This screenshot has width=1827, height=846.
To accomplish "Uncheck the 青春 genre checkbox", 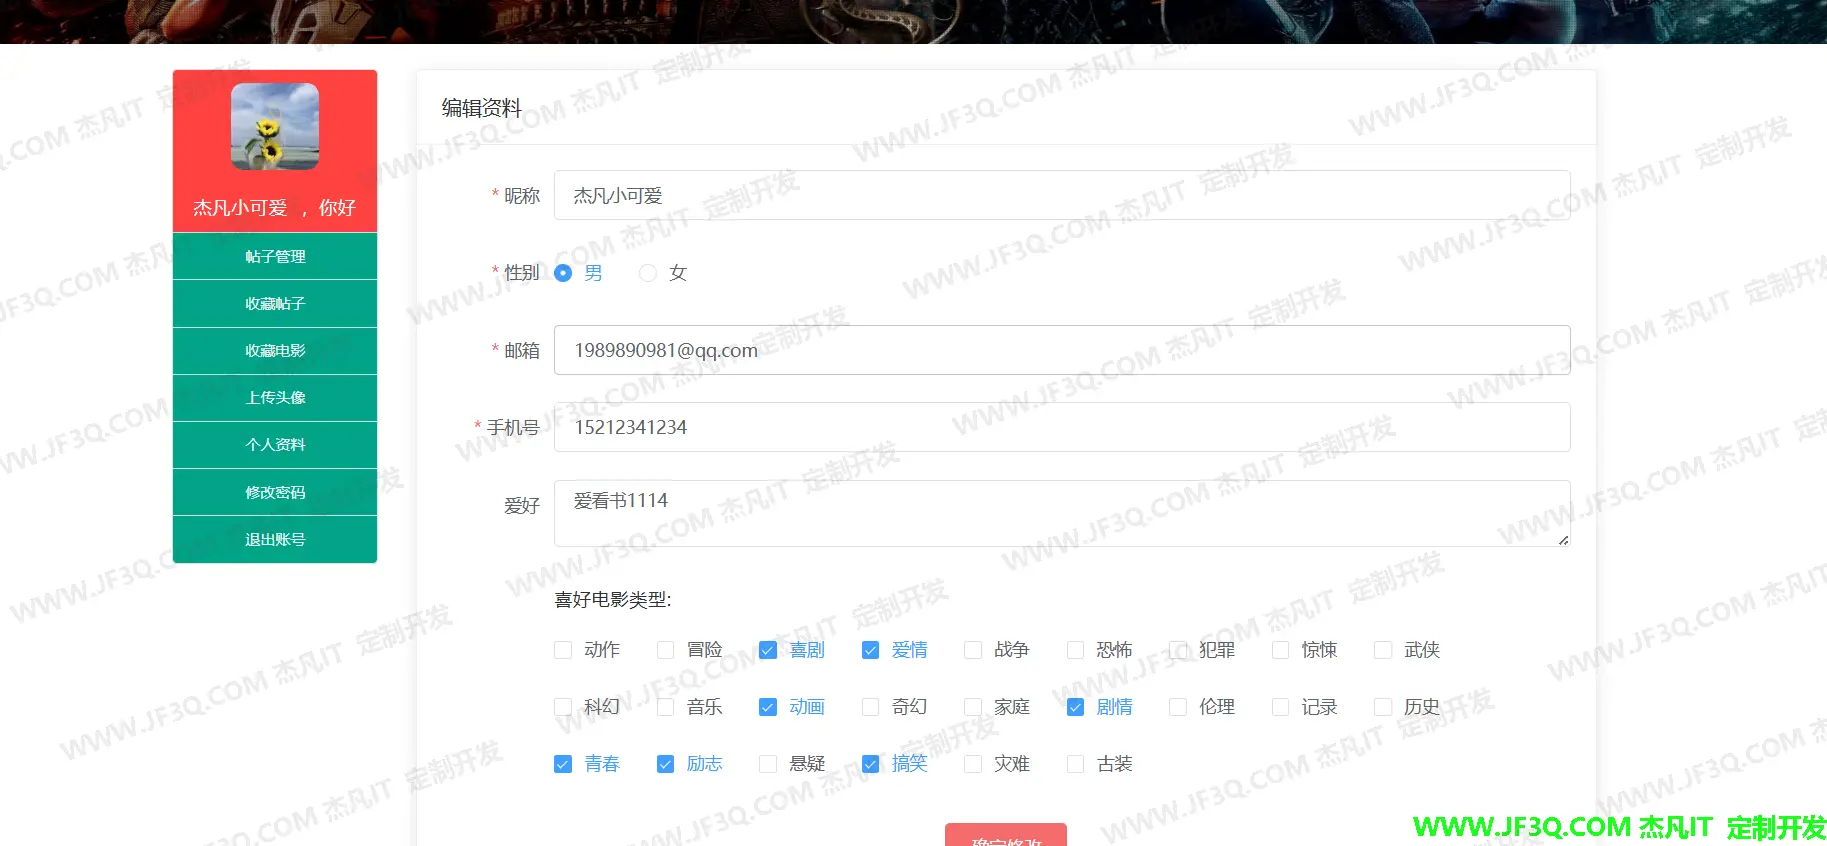I will pos(563,765).
